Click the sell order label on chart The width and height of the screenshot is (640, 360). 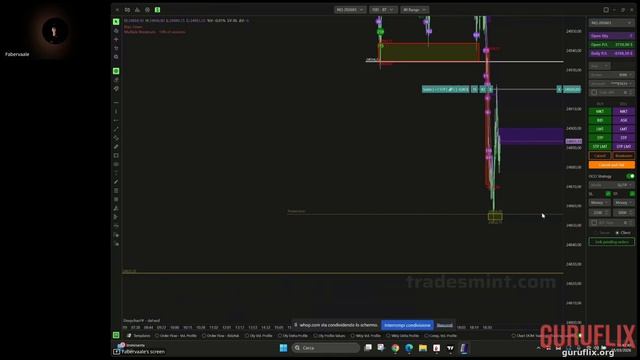pos(445,89)
